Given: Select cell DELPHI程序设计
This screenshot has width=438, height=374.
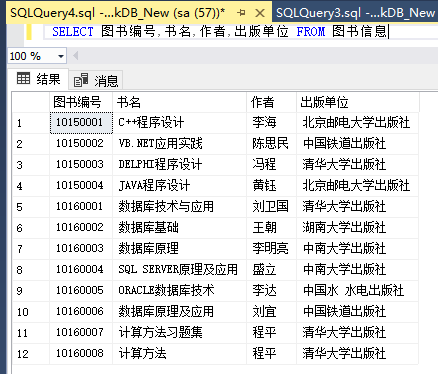Looking at the screenshot, I should point(180,165).
